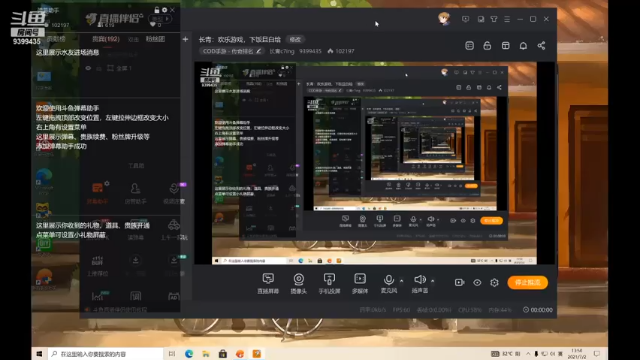Open the AD advertising tool icon

174,297
